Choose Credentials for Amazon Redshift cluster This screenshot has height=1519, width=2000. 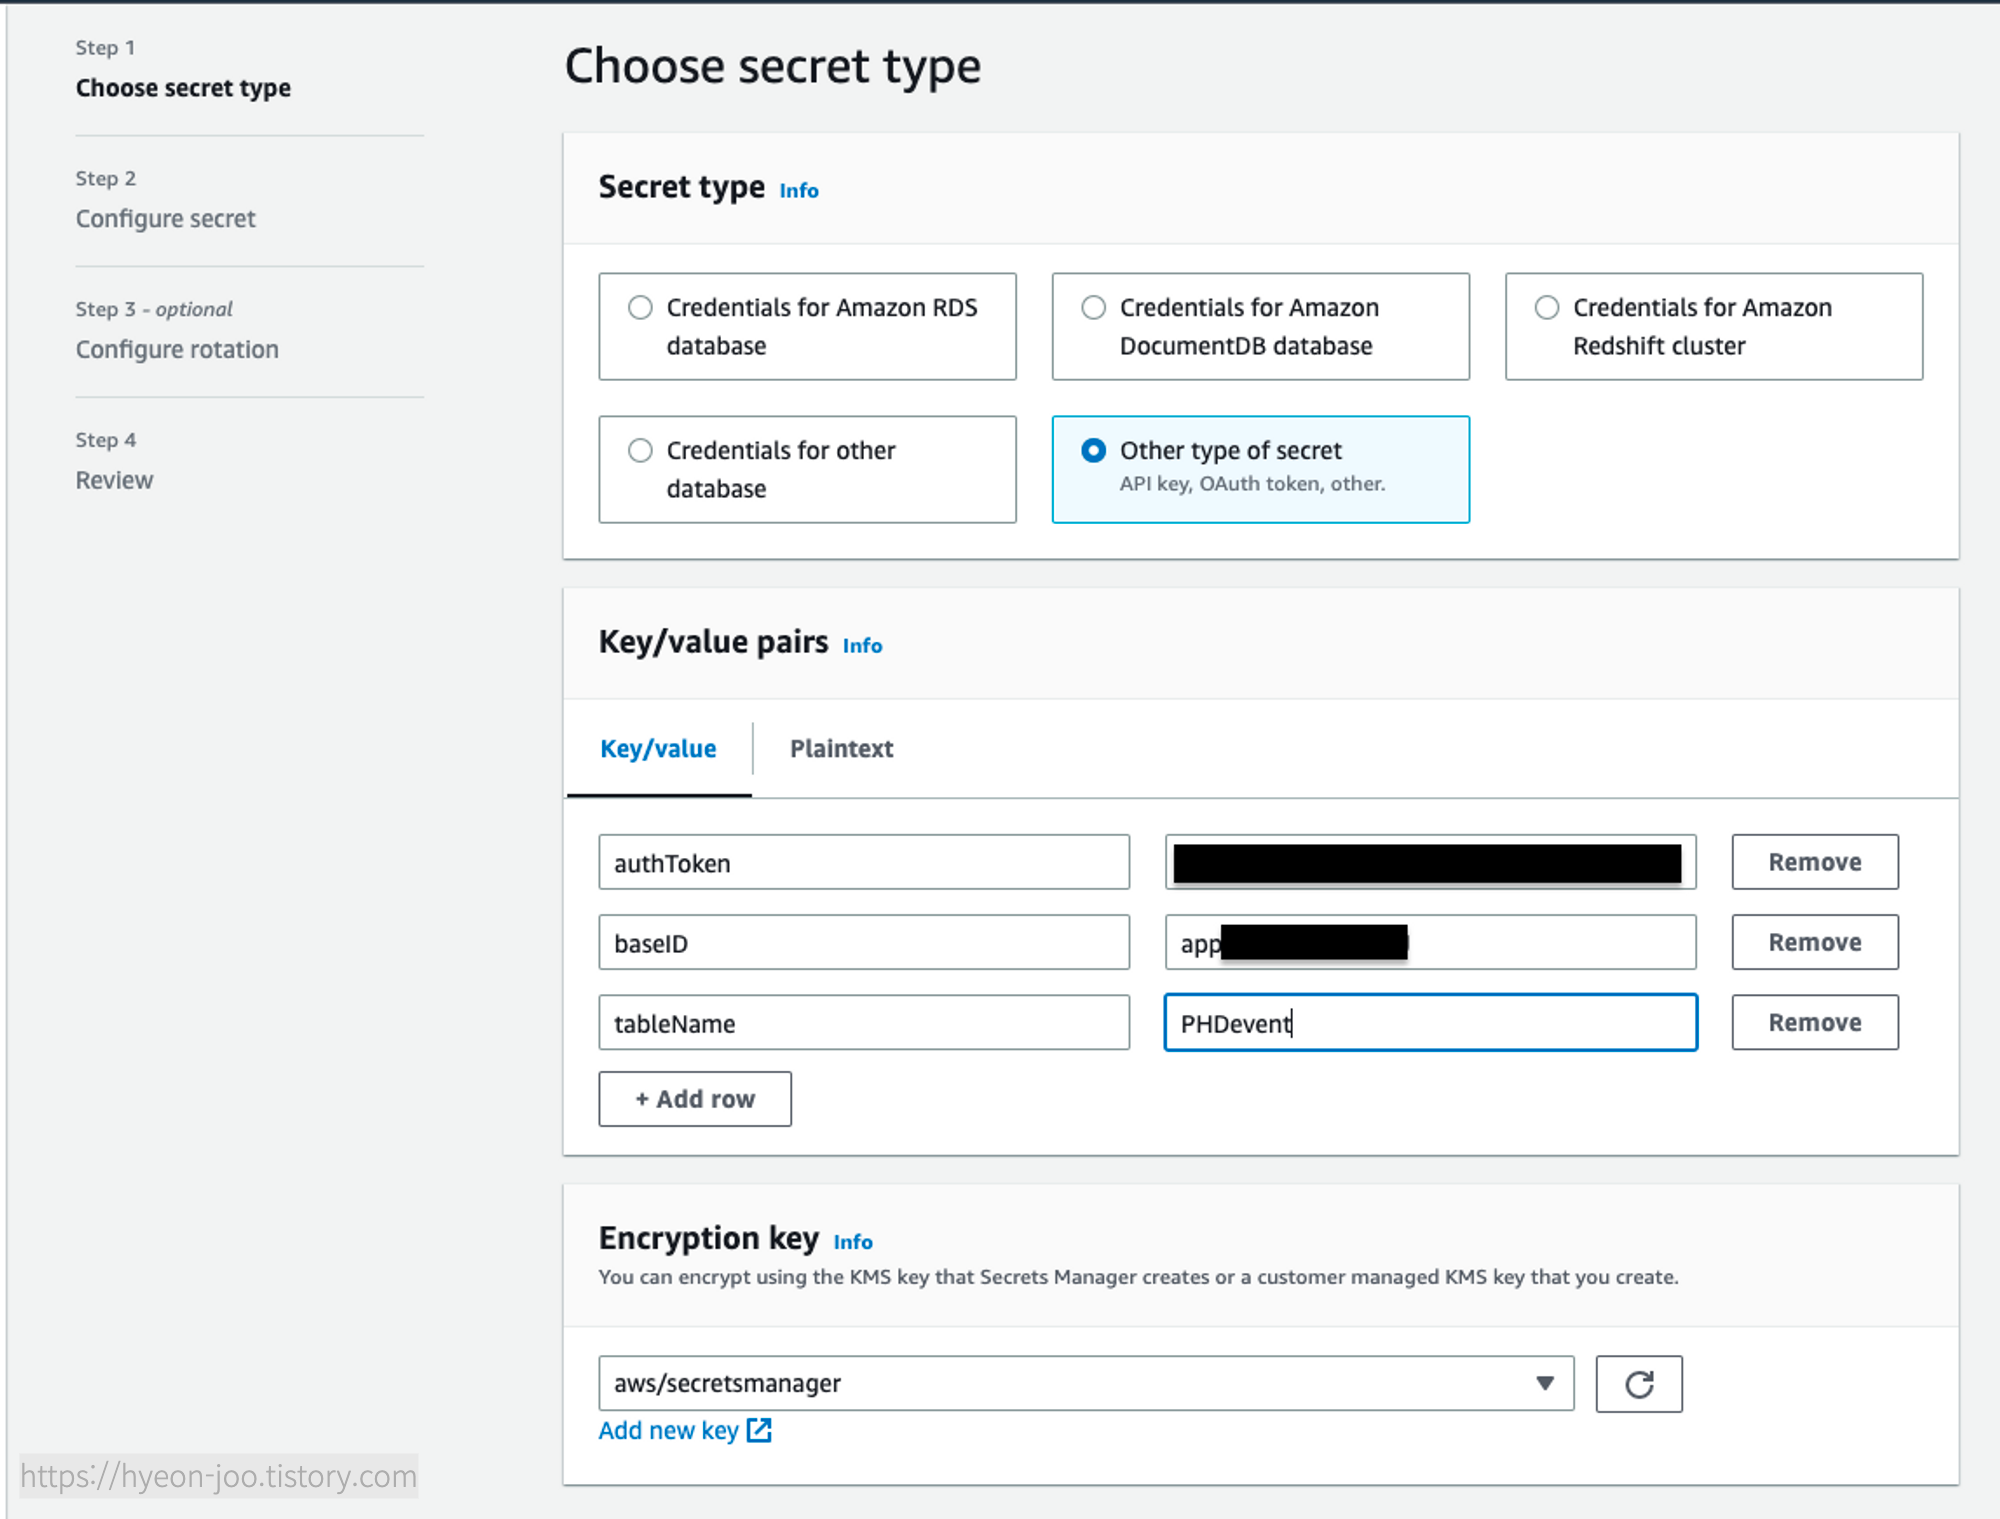pos(1546,307)
